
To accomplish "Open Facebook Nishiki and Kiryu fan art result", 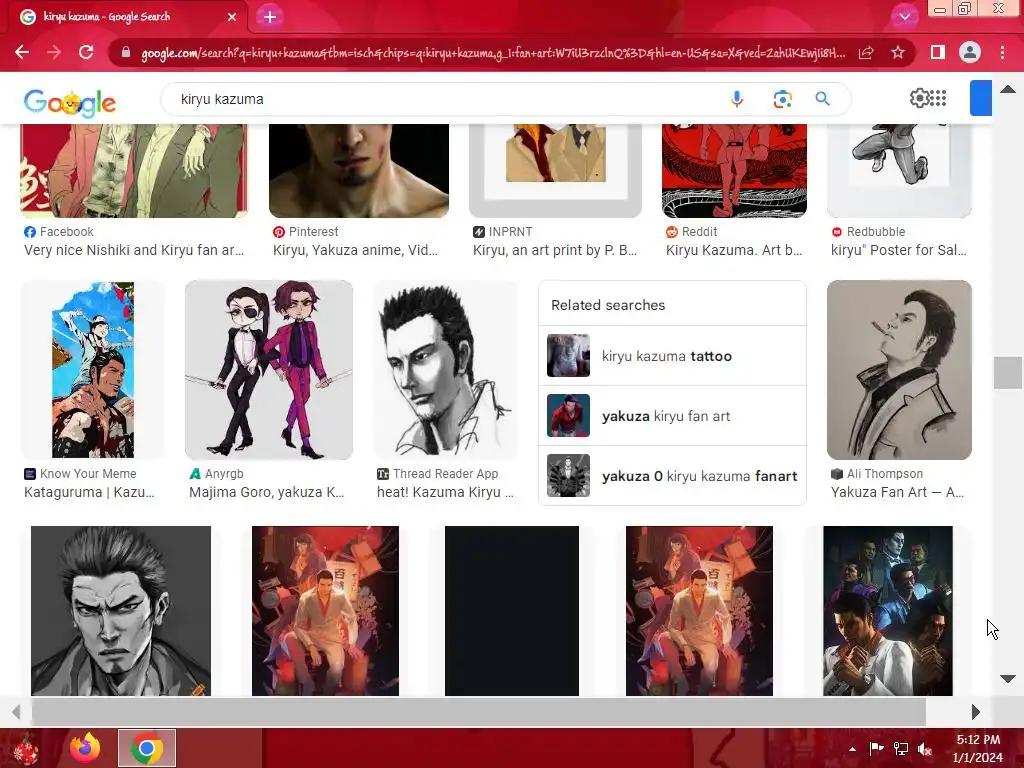I will 134,171.
